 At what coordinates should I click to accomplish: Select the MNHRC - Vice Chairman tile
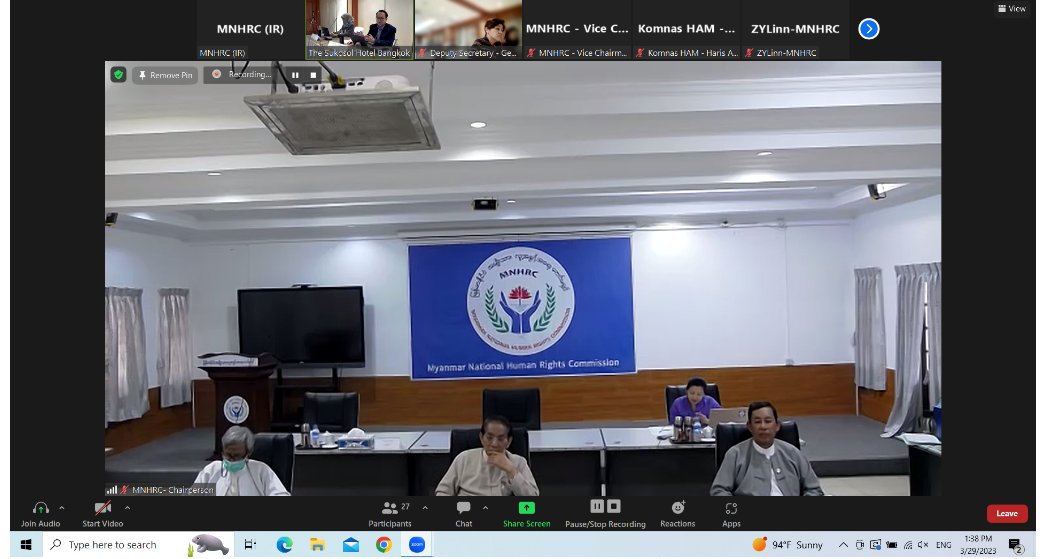point(577,29)
